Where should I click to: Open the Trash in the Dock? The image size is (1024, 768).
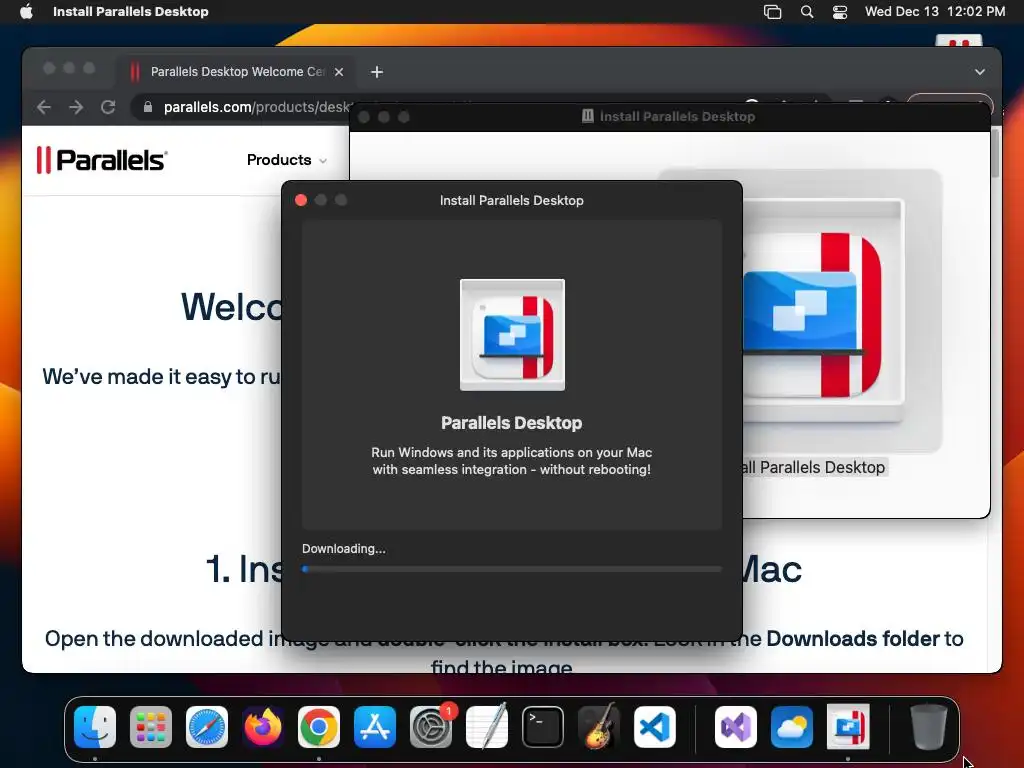[x=929, y=727]
